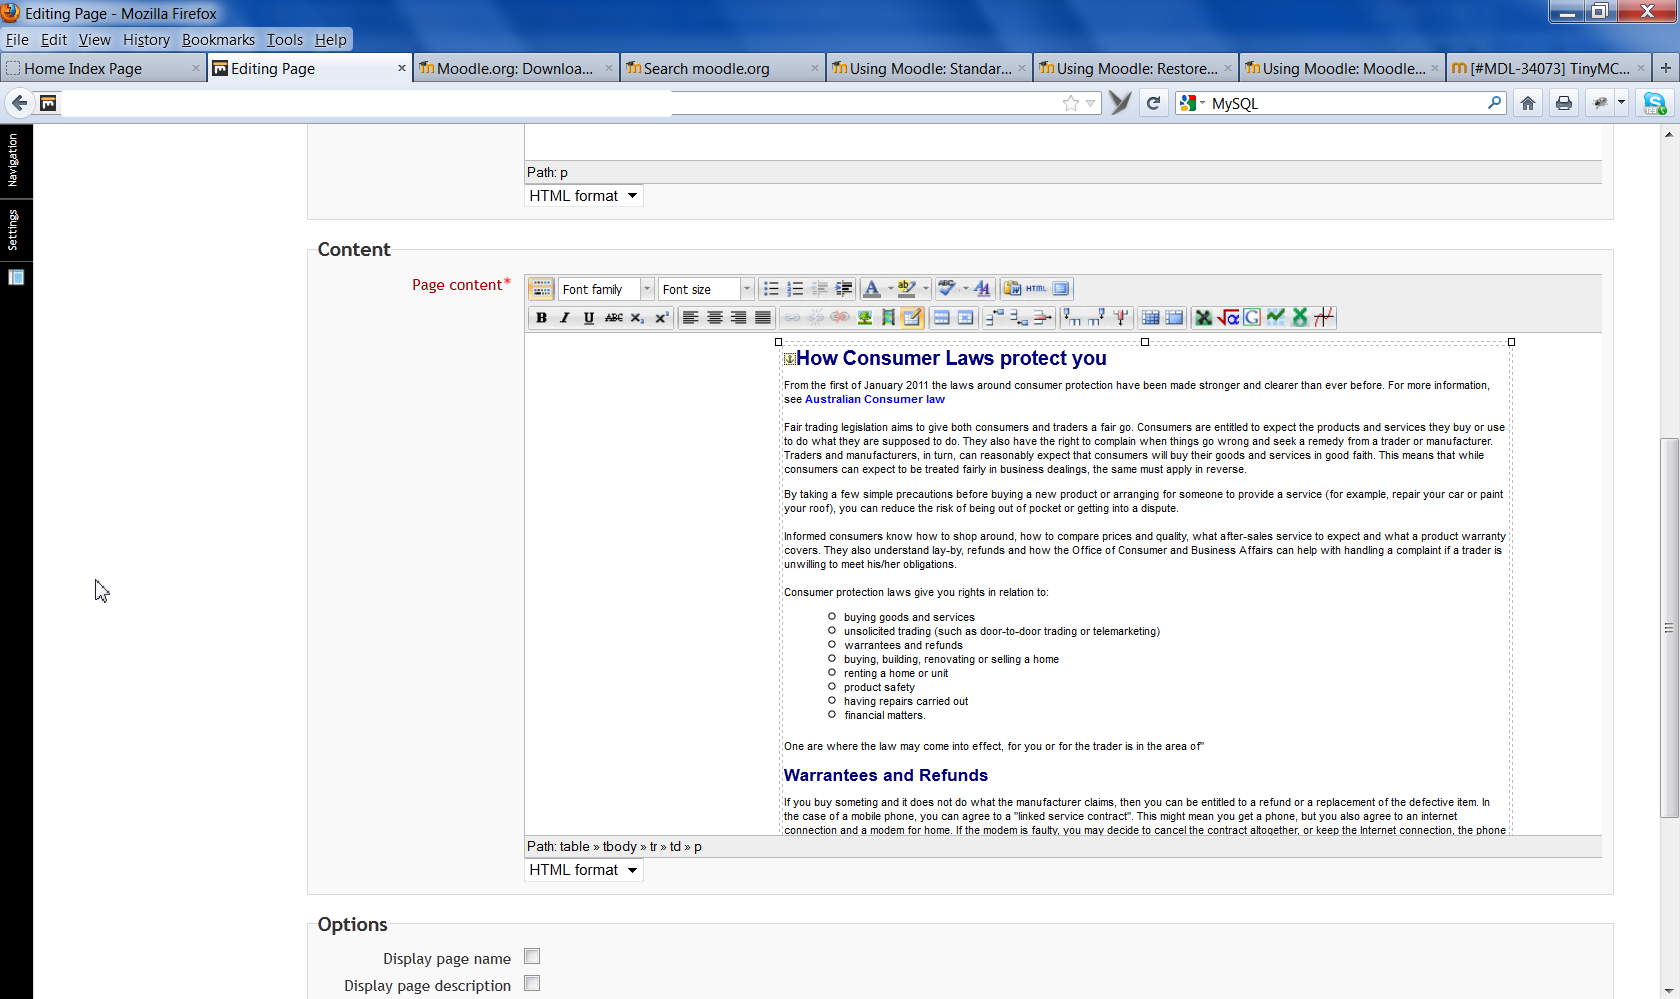Open the docked Navigation block
The height and width of the screenshot is (999, 1680).
[x=13, y=160]
